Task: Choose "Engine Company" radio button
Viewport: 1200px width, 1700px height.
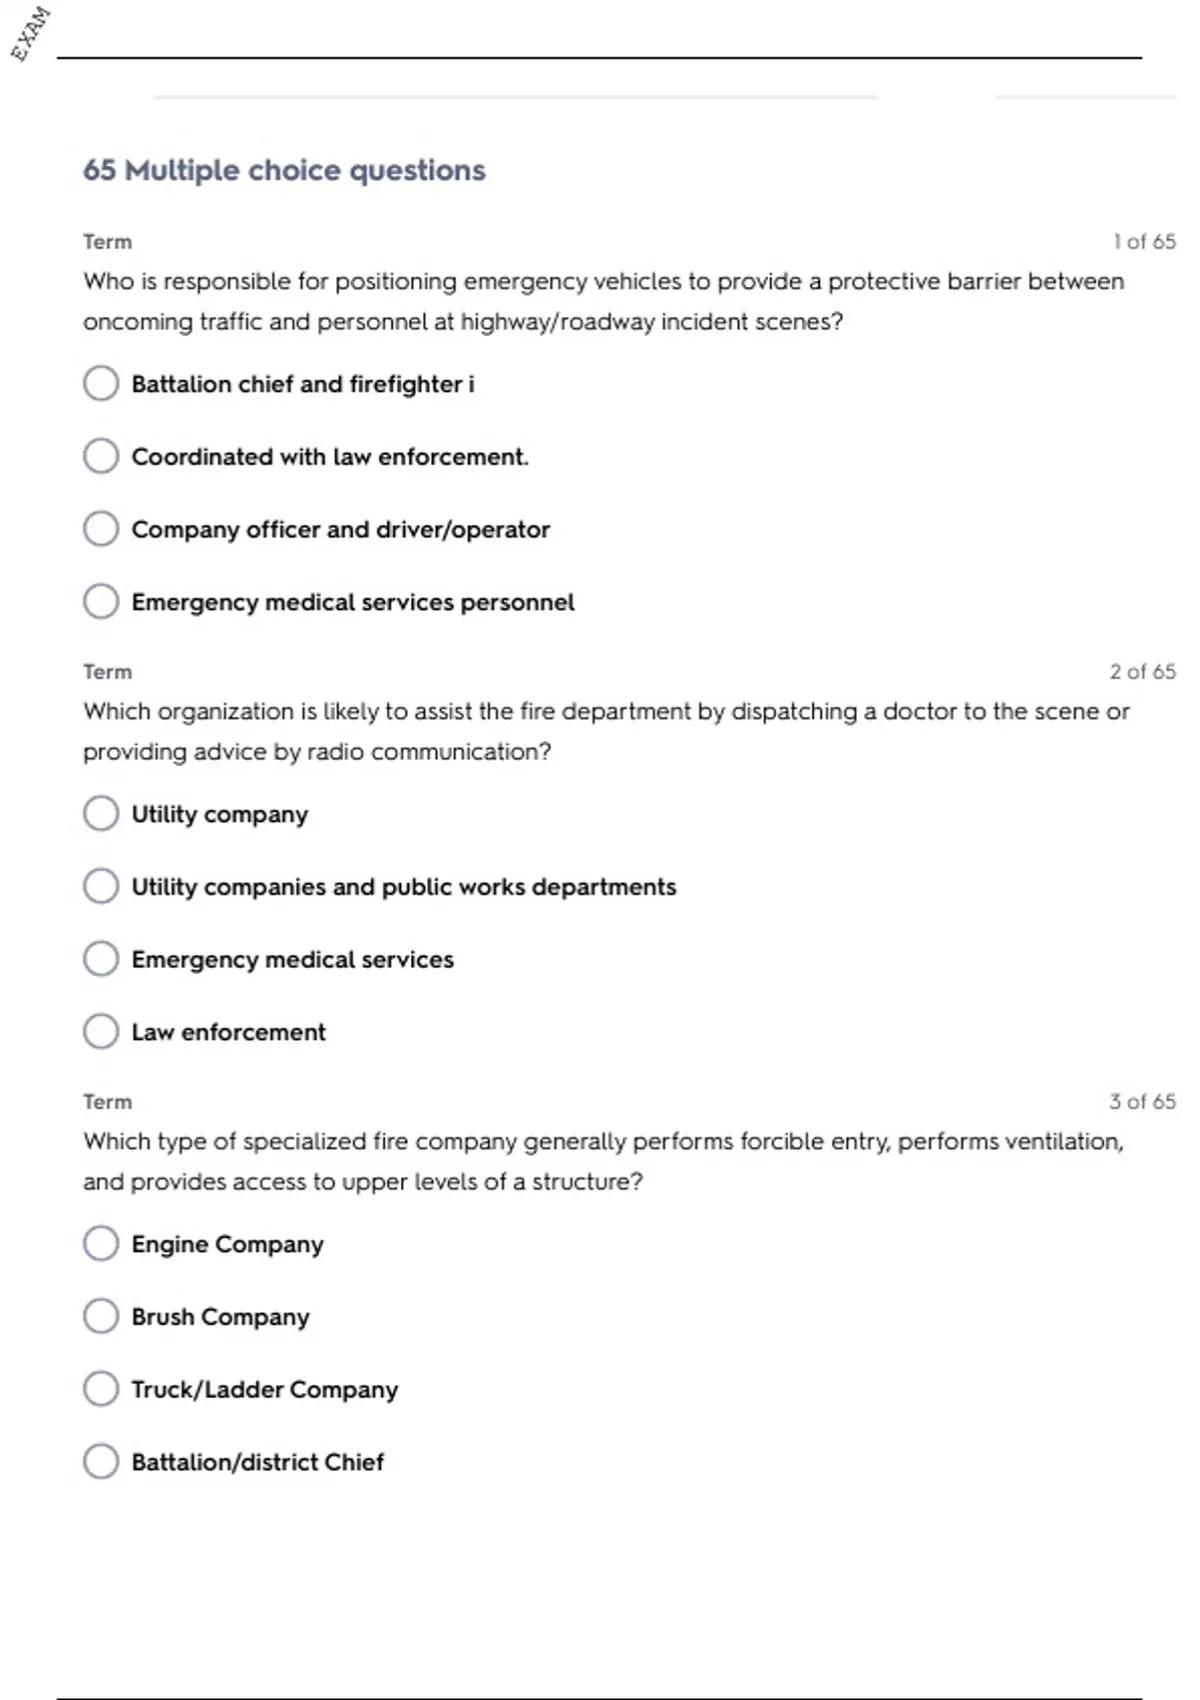Action: (101, 1244)
